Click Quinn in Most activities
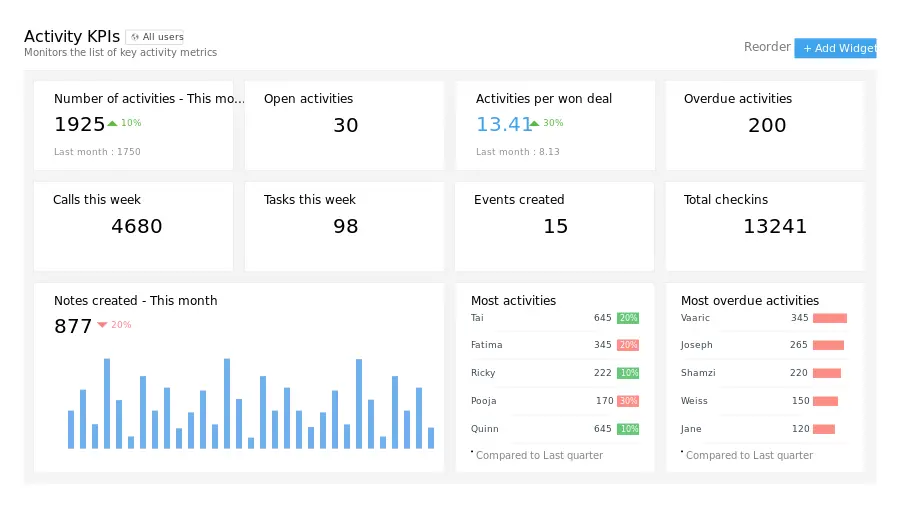Screen dimensions: 900x510 coord(484,429)
